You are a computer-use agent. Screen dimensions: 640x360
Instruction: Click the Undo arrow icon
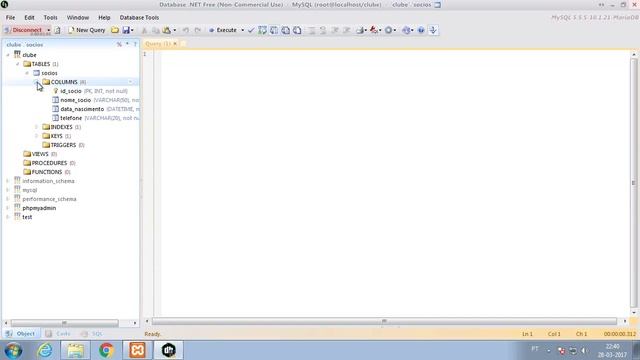186,30
